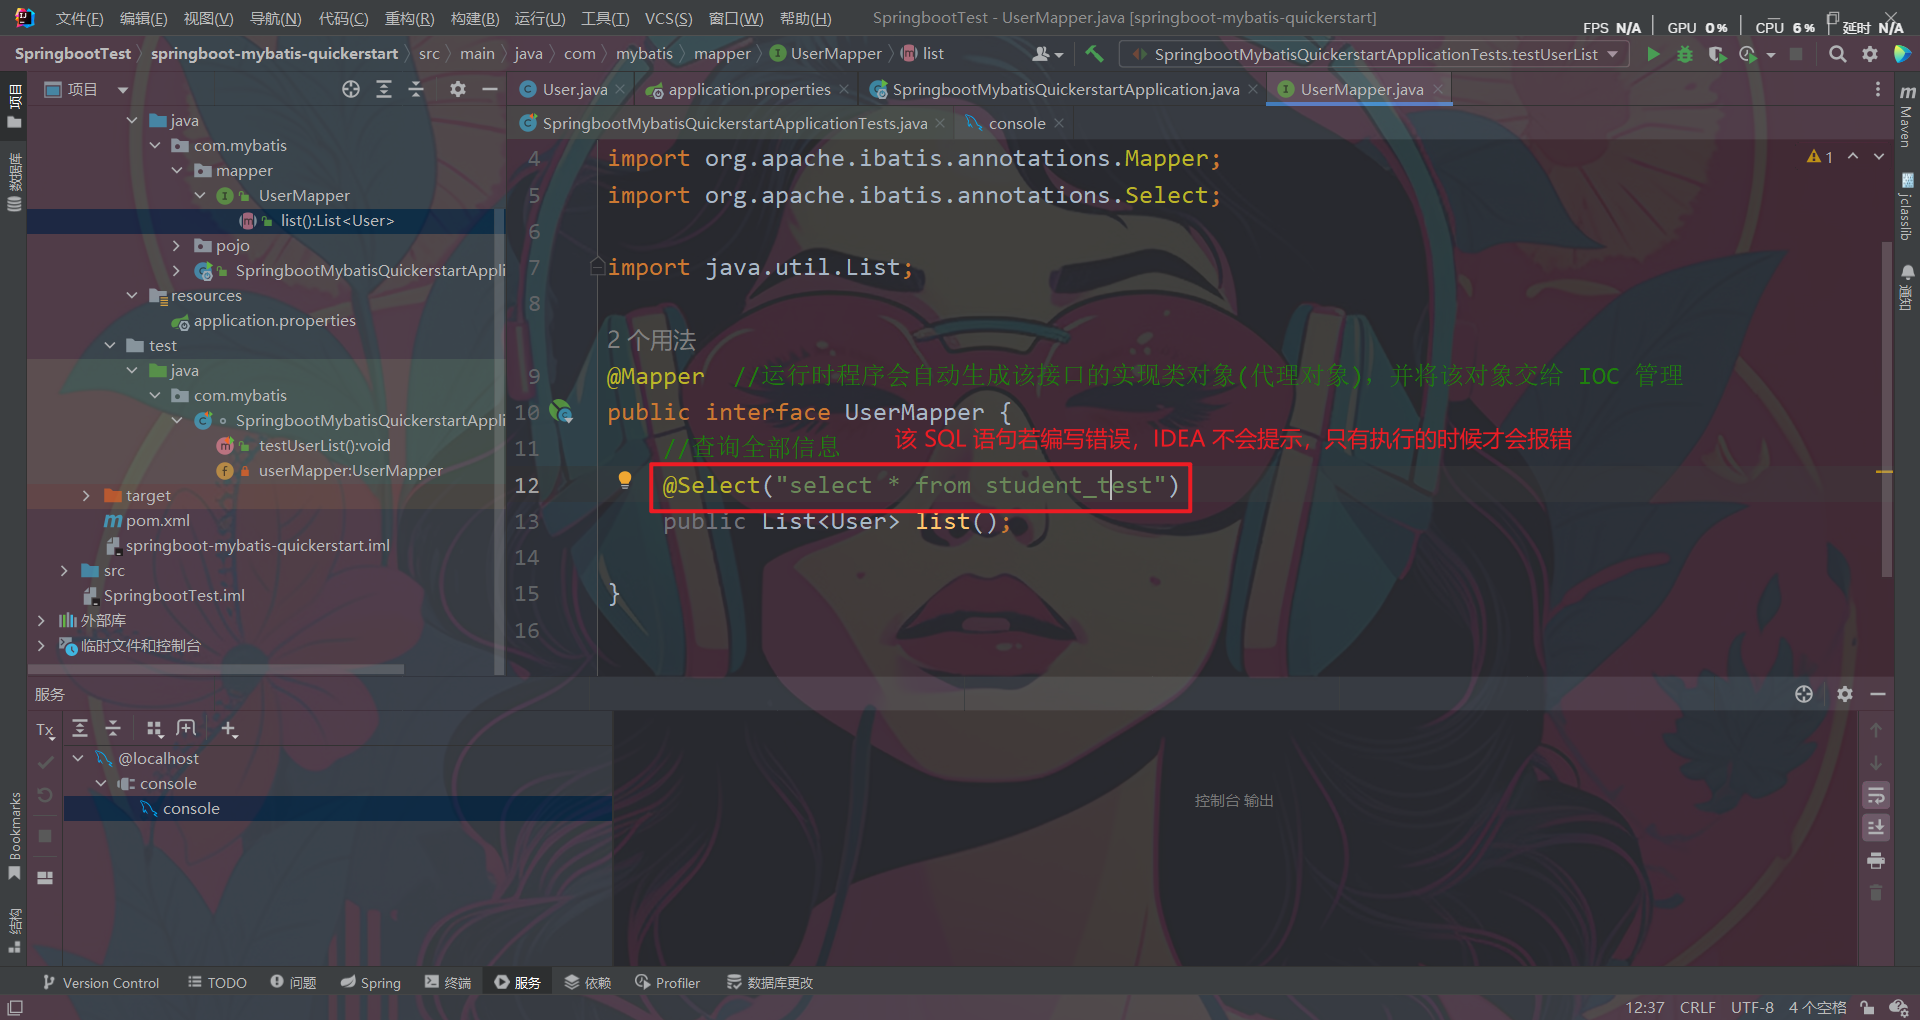The height and width of the screenshot is (1020, 1920).
Task: Click breadcrumb item UserMapper
Action: point(826,54)
